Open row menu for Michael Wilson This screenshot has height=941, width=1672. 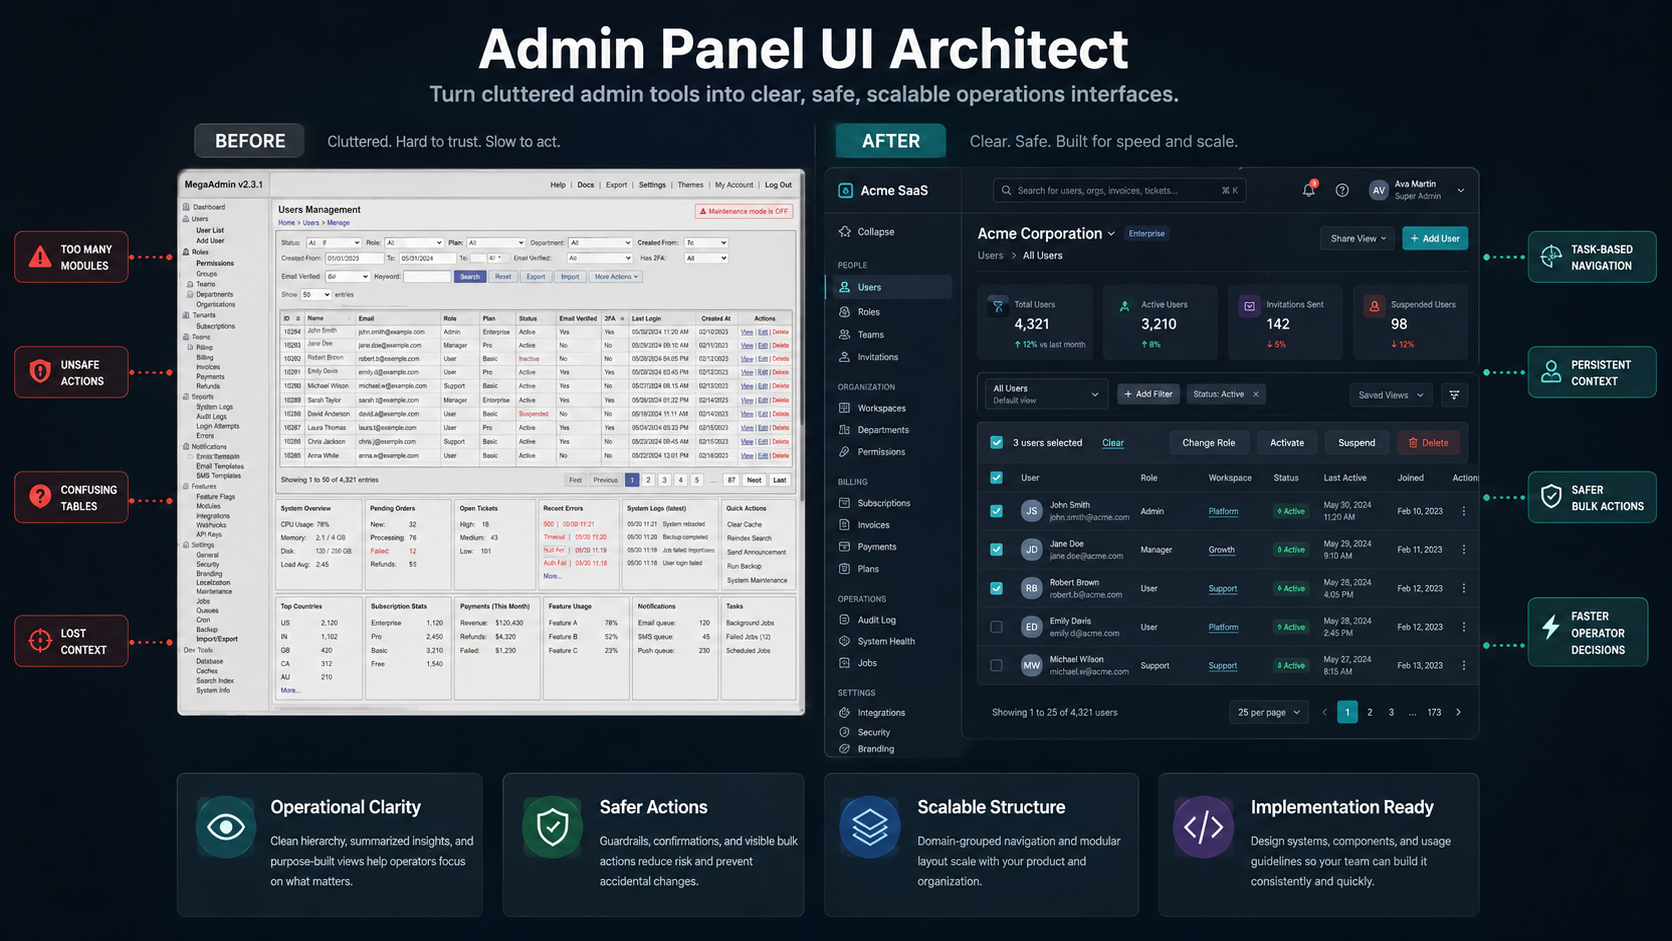coord(1464,665)
